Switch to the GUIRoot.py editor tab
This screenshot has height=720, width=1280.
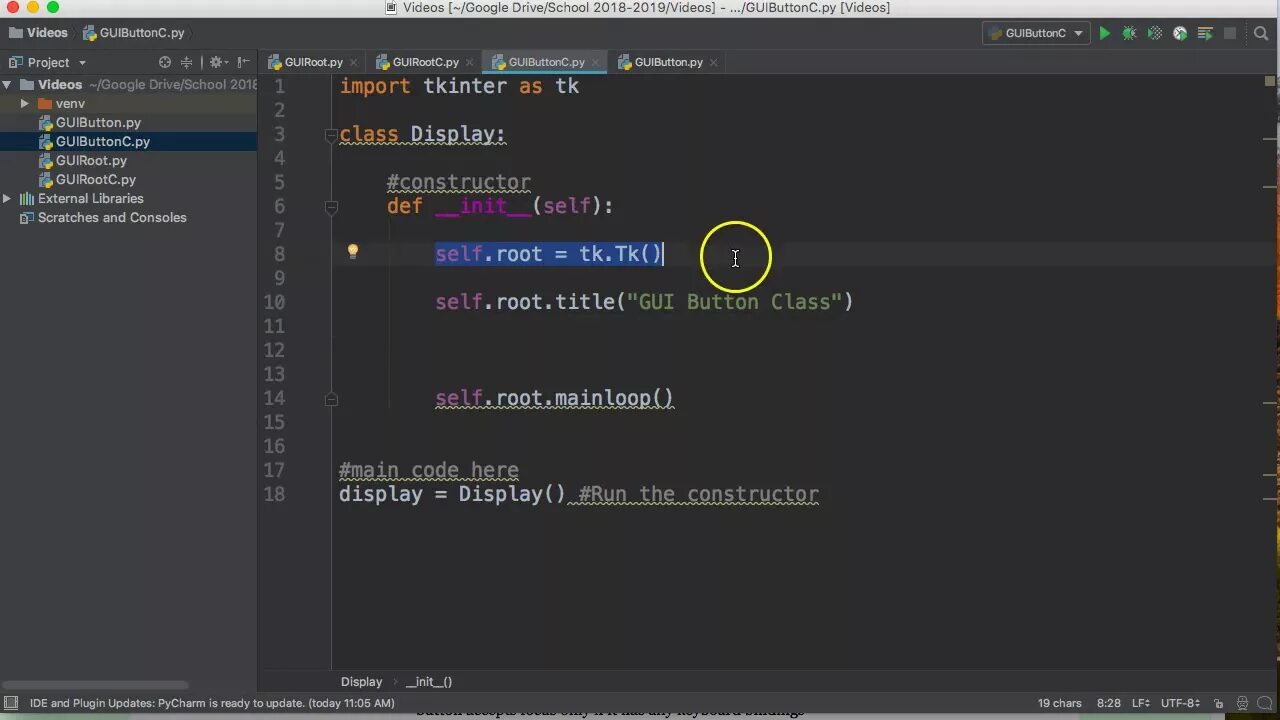pos(313,62)
